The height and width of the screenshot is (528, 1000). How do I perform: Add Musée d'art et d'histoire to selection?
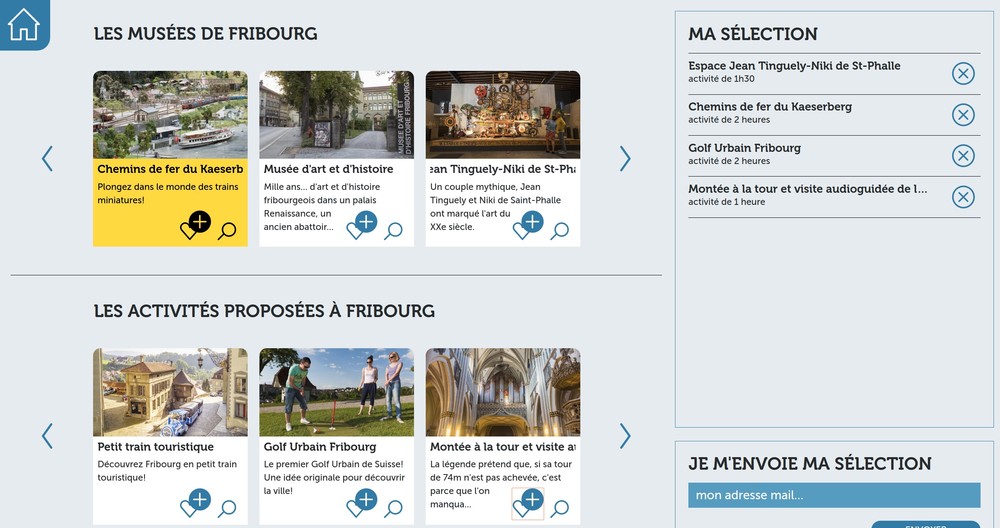pos(362,225)
